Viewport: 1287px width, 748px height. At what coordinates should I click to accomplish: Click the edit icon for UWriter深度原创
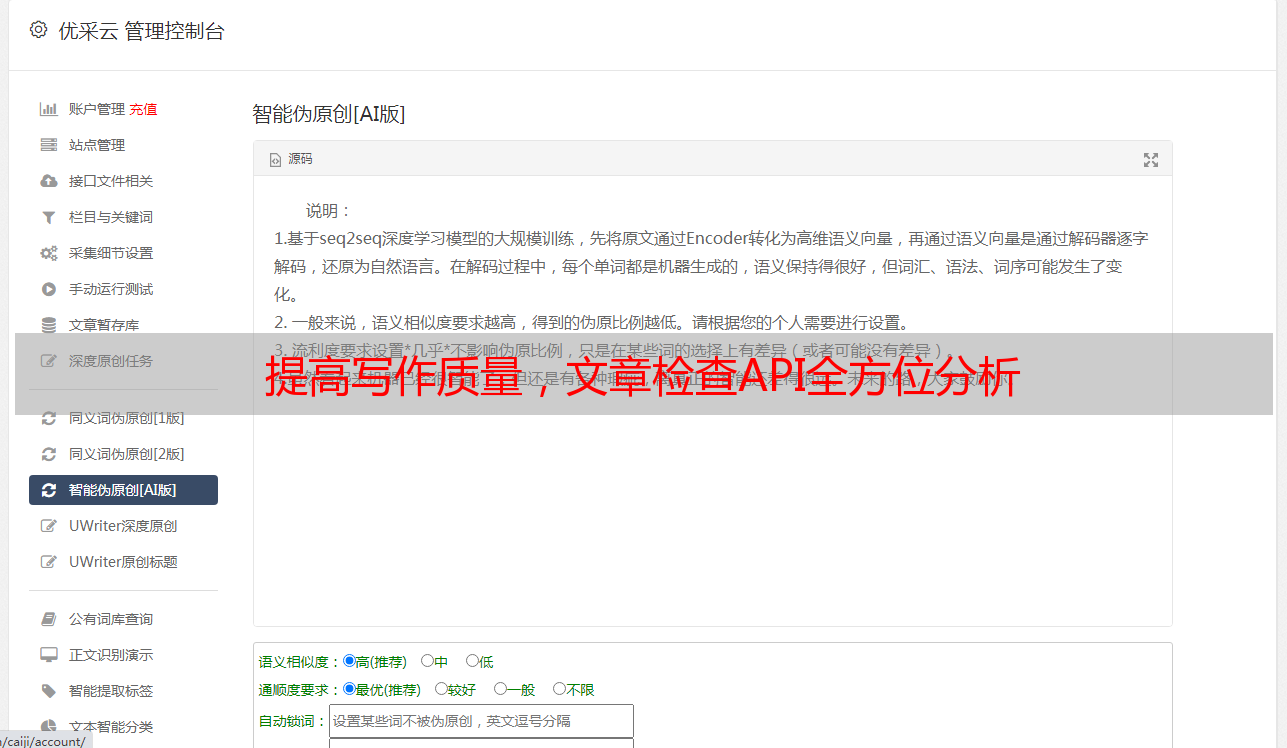(x=48, y=526)
